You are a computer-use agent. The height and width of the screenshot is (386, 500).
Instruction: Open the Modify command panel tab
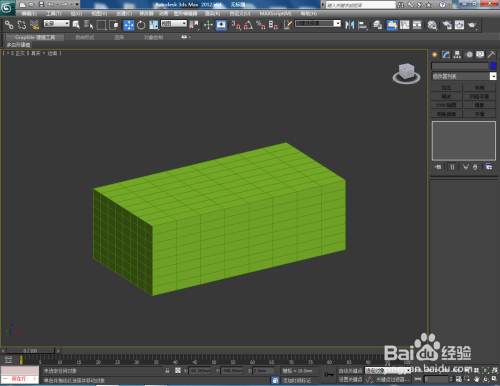[x=446, y=55]
